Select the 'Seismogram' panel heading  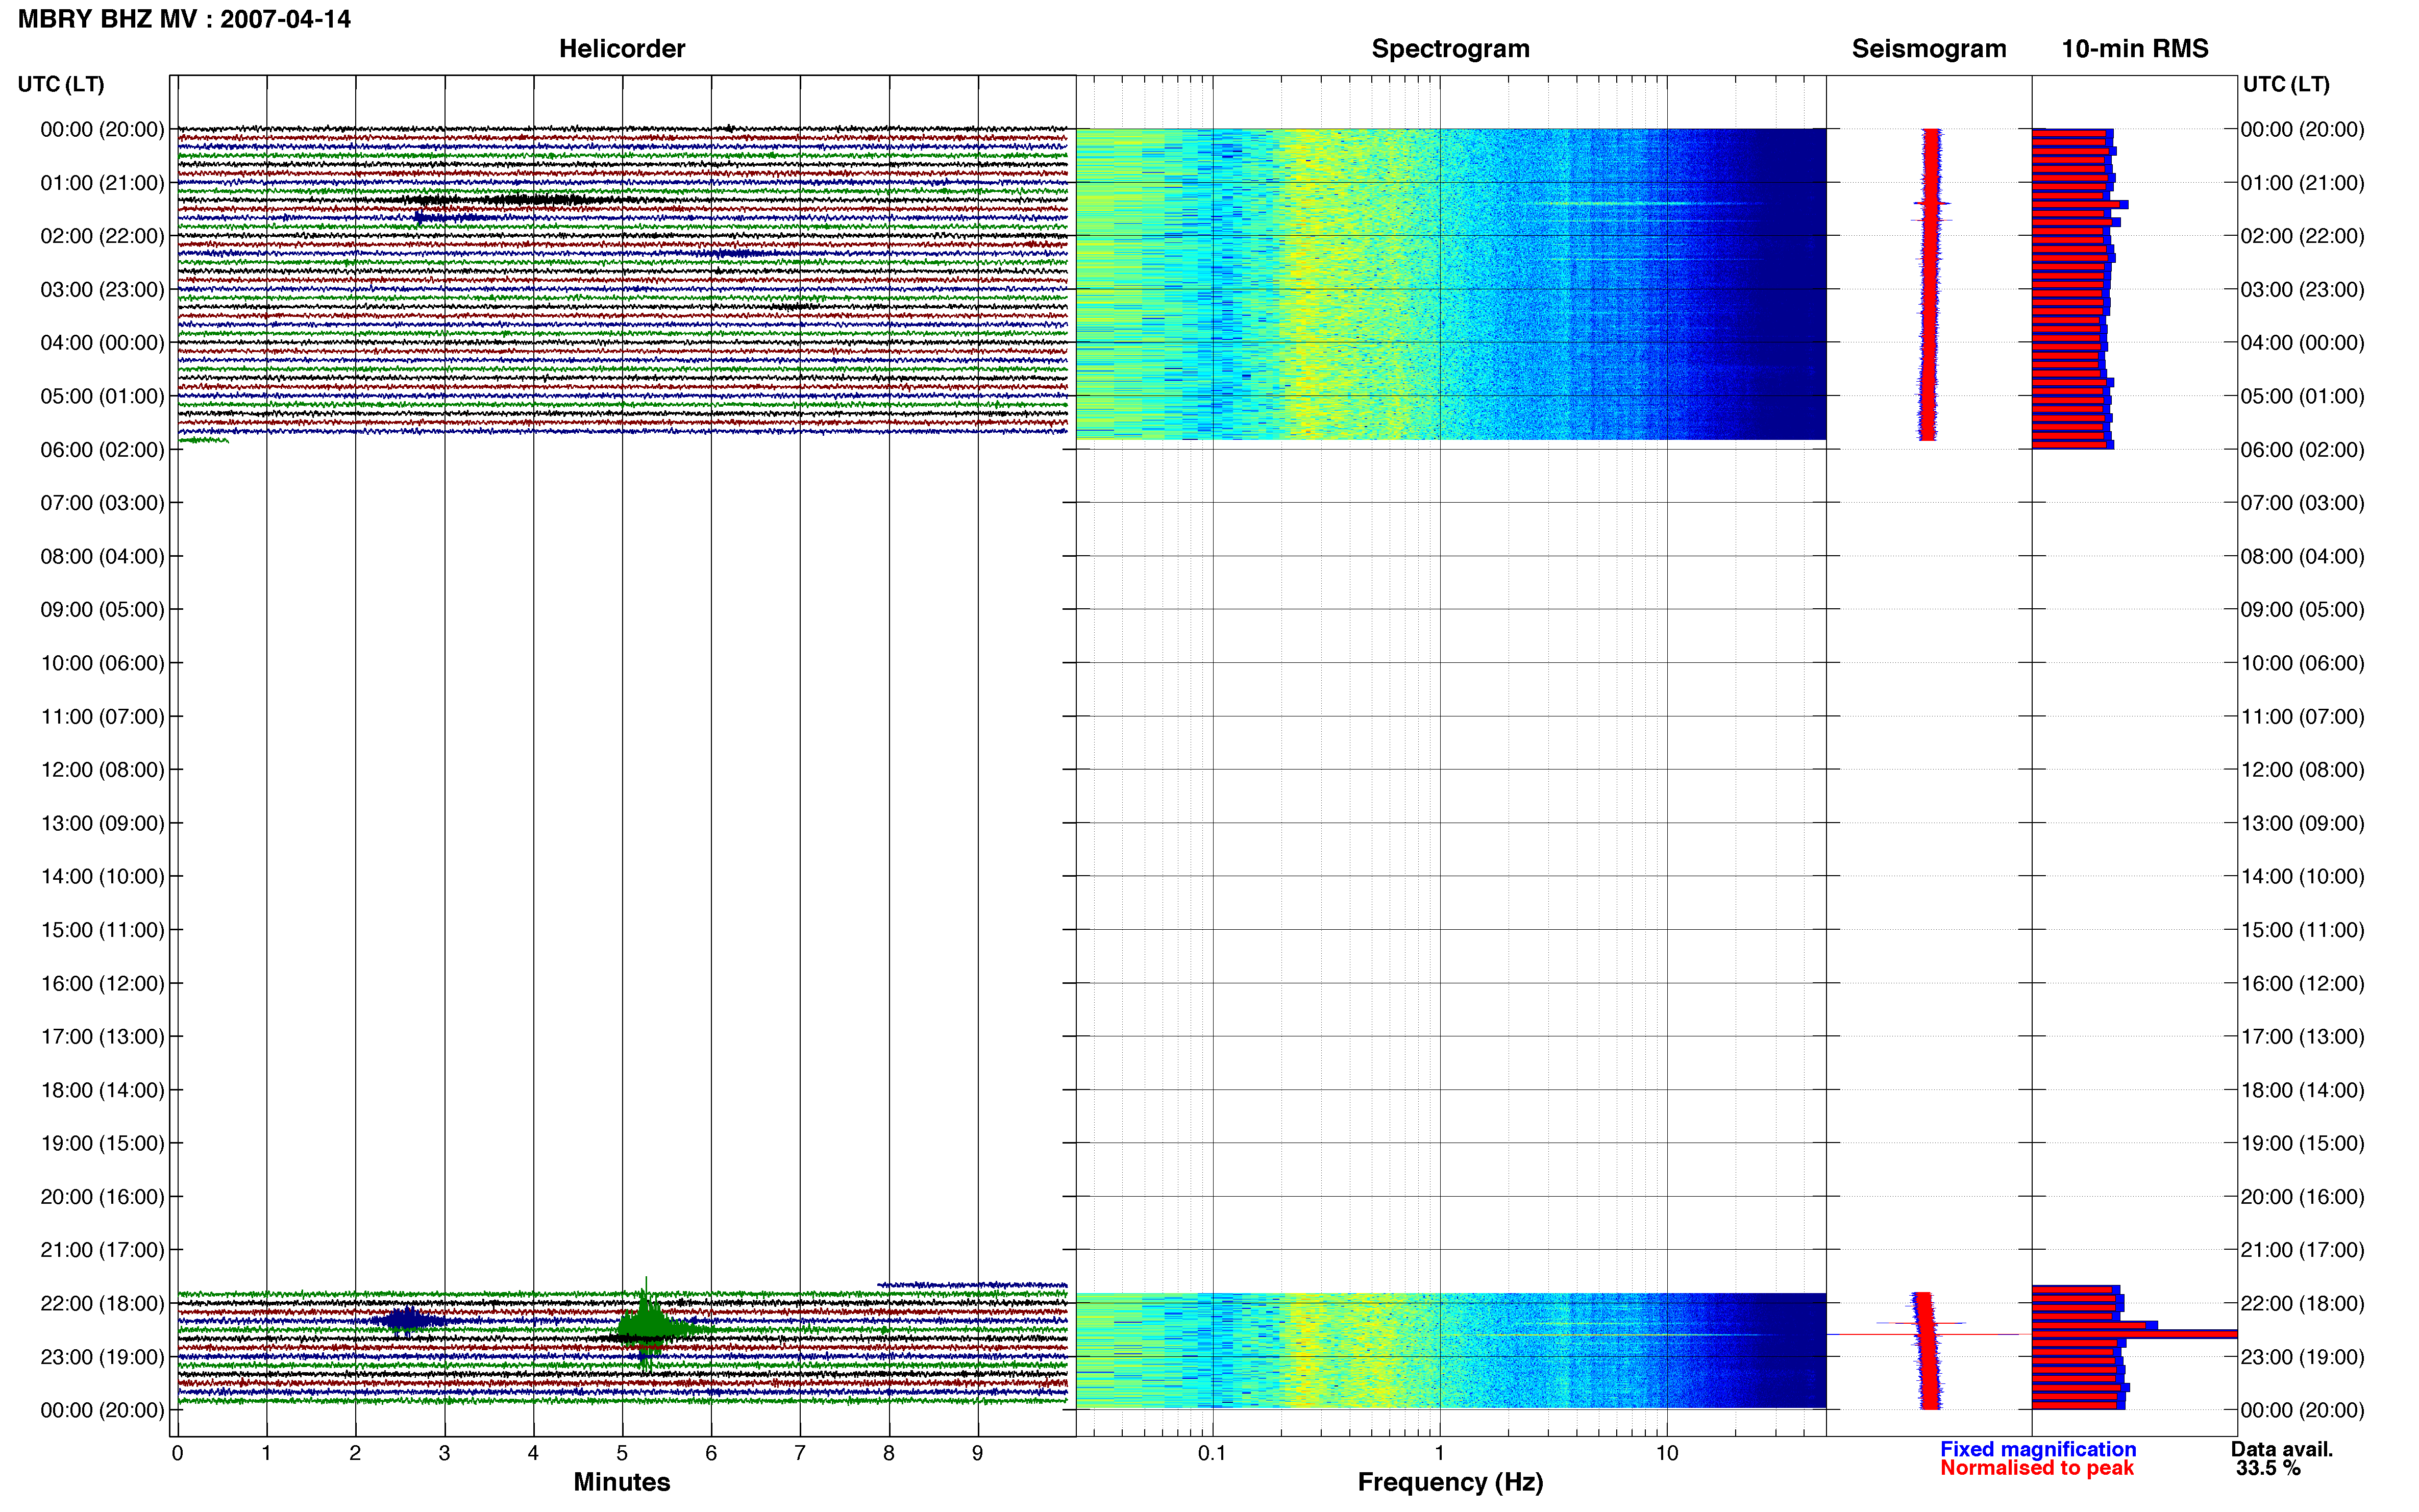pyautogui.click(x=1929, y=49)
